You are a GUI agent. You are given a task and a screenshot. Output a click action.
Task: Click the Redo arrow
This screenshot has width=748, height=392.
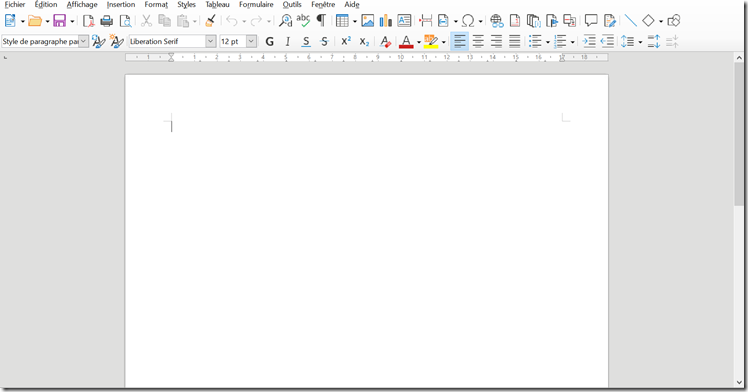[257, 21]
